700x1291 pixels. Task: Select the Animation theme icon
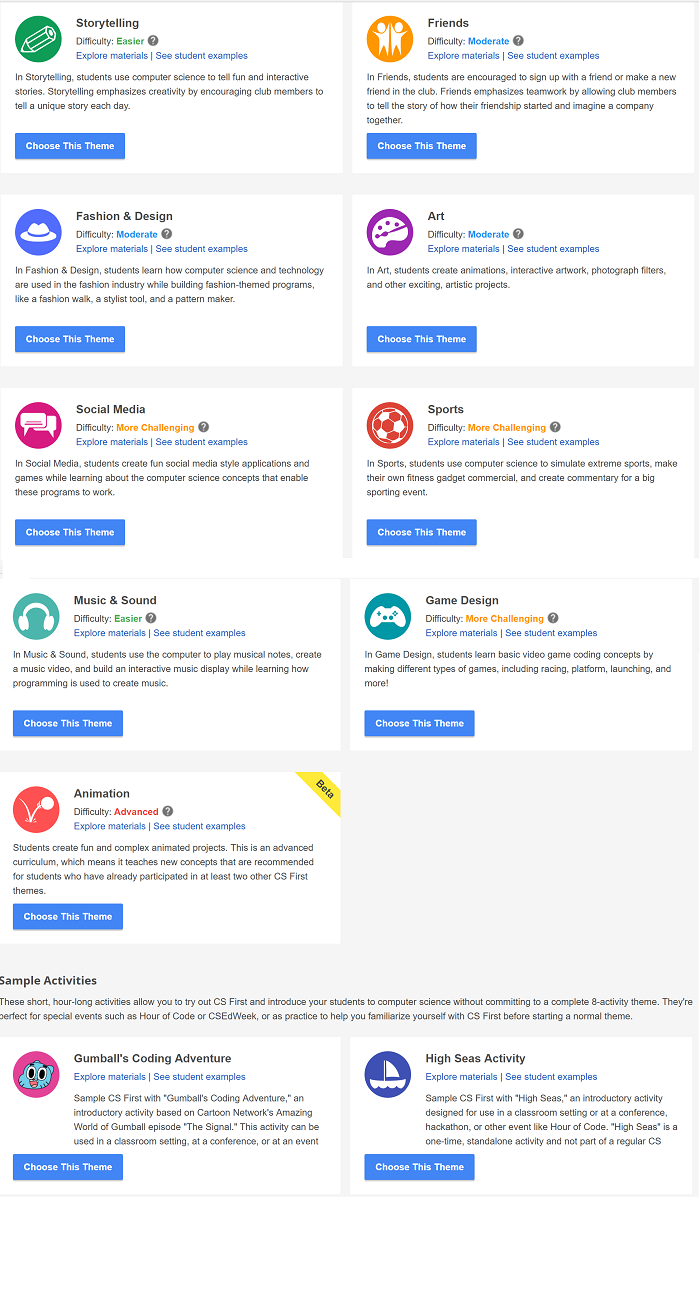36,810
